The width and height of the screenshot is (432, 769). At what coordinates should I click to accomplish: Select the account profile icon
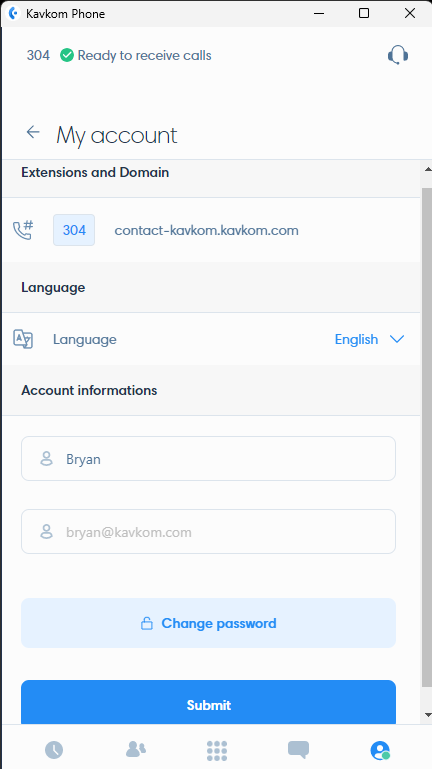click(380, 750)
